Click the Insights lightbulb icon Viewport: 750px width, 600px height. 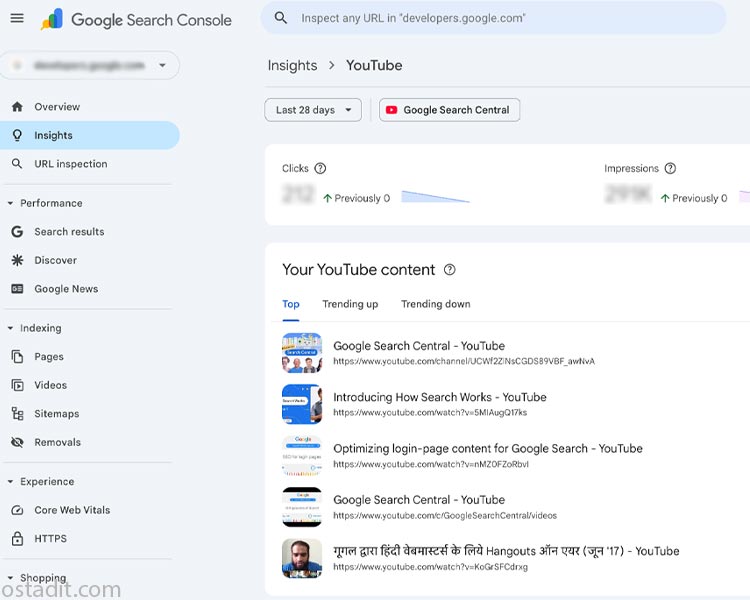(x=17, y=135)
